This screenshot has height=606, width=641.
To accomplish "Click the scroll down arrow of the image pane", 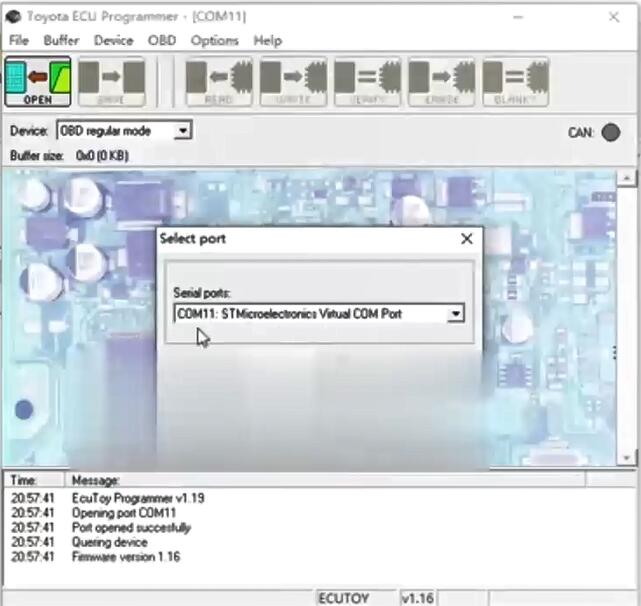I will pyautogui.click(x=626, y=458).
